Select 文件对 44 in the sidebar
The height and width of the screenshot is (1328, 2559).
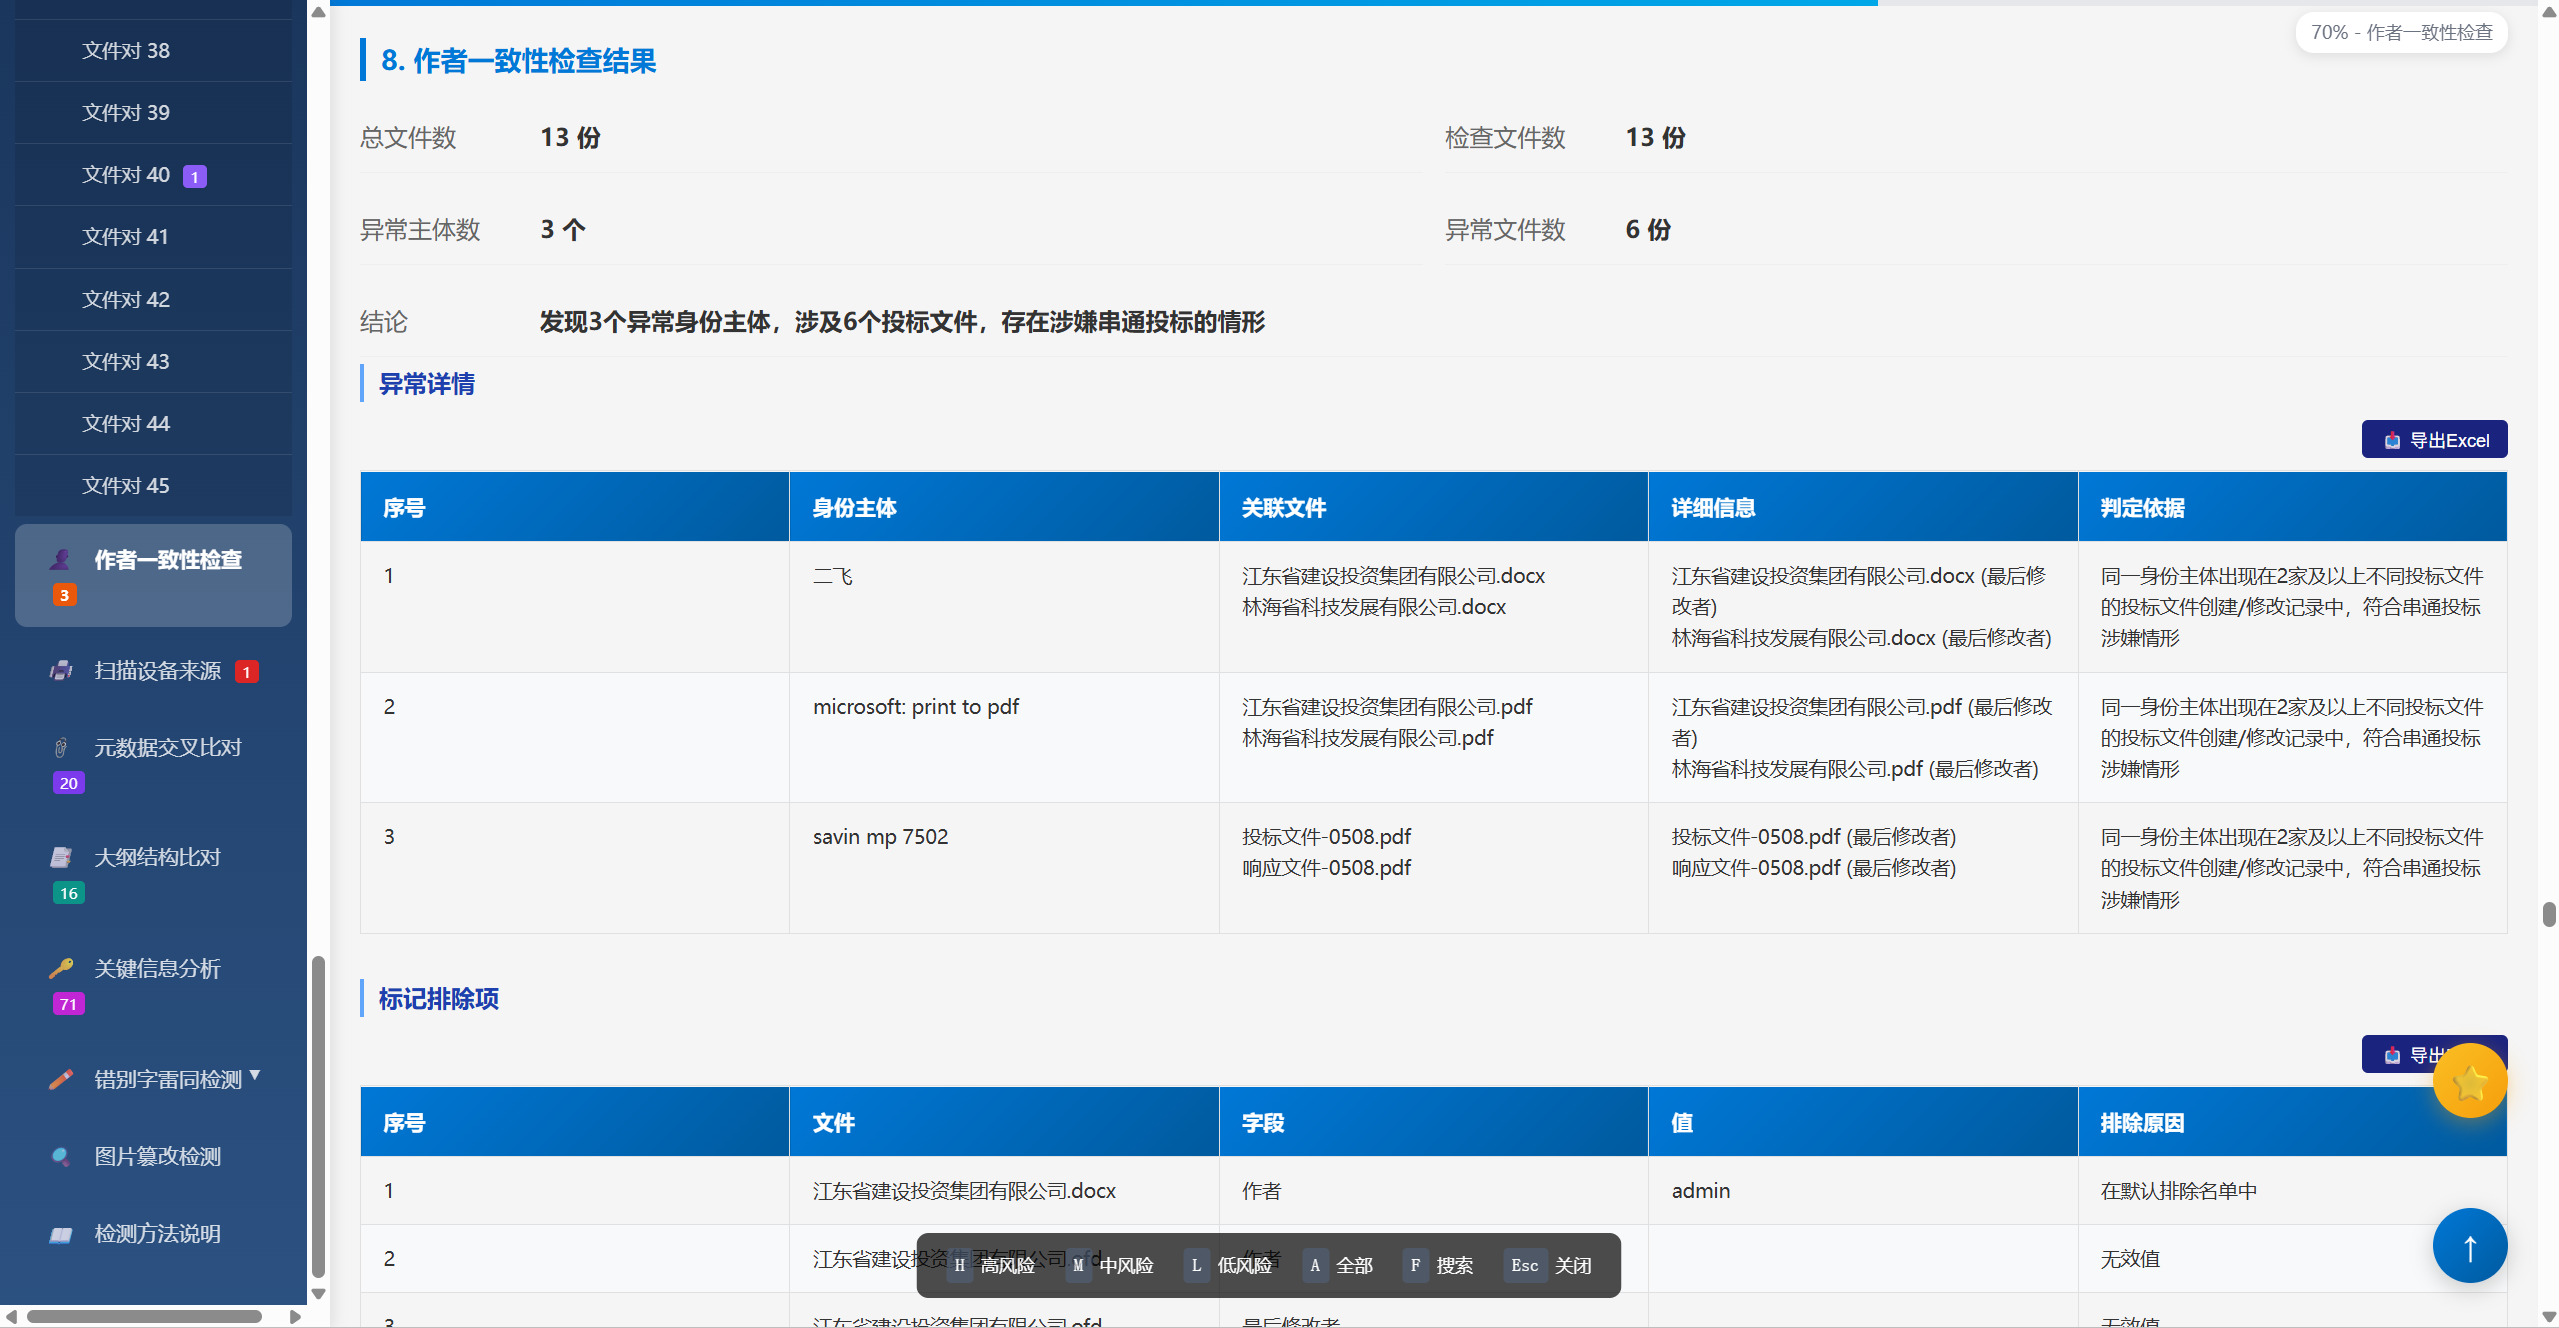coord(153,424)
